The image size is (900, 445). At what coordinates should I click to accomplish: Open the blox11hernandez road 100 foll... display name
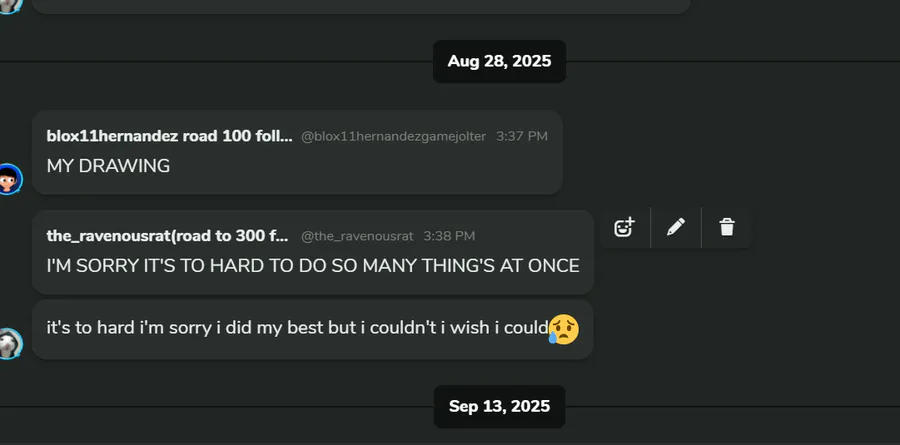click(x=169, y=137)
